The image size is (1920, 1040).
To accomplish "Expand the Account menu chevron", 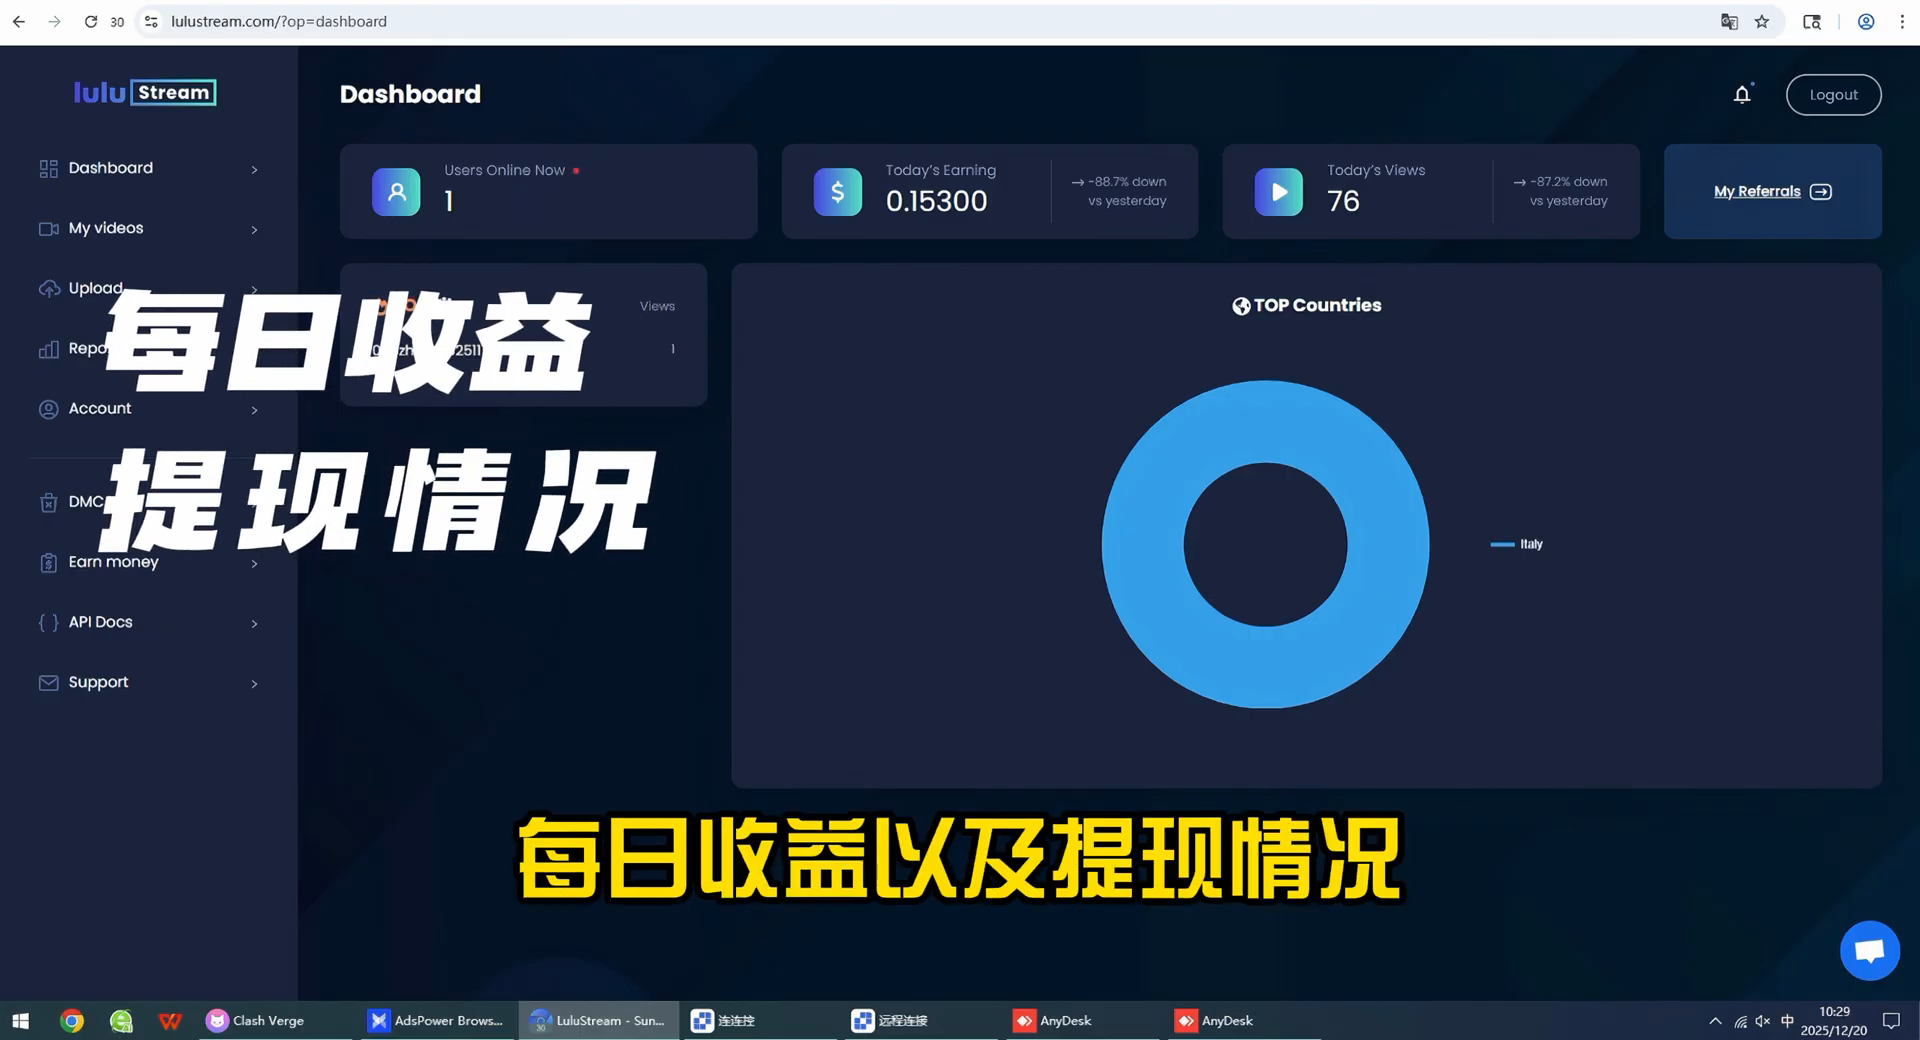I will [254, 410].
